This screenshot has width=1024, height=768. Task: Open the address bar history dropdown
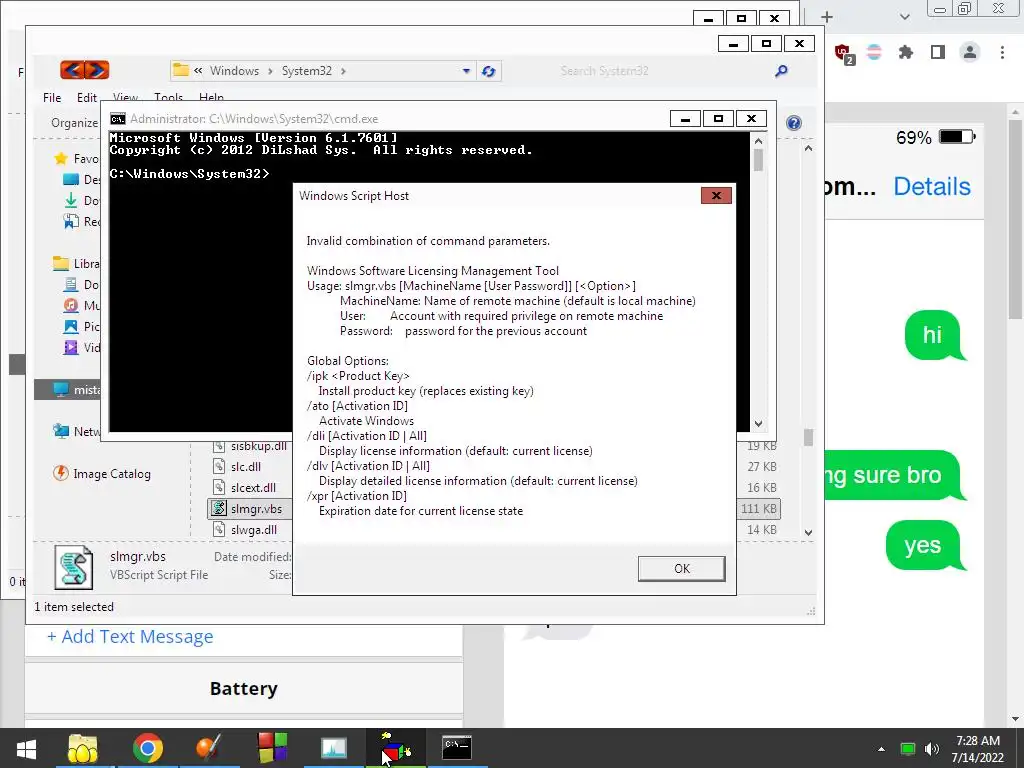[466, 71]
